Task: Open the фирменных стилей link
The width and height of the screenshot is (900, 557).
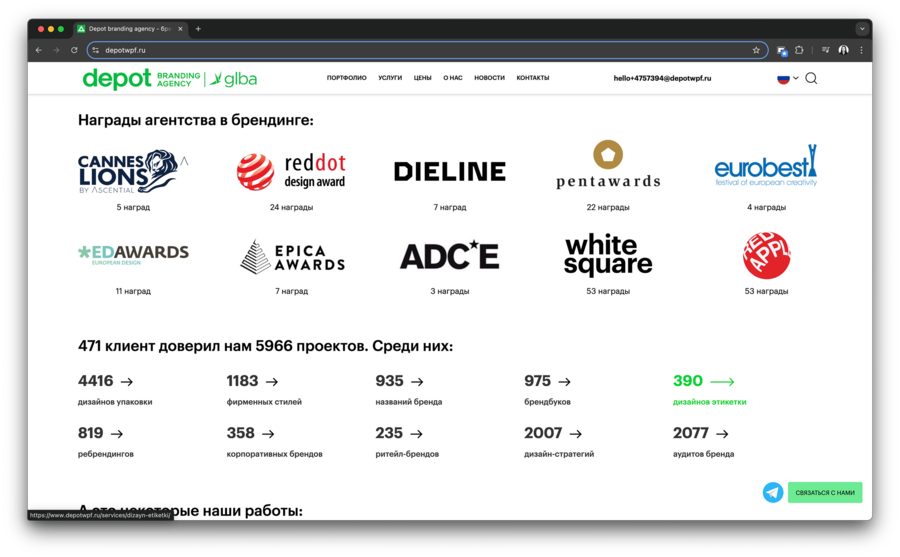Action: [x=264, y=402]
